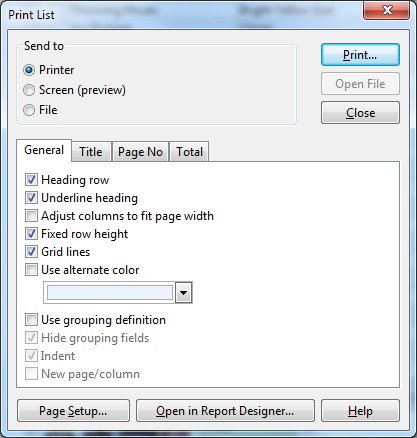Select the General tab
Viewport: 417px width, 438px height.
click(x=44, y=150)
